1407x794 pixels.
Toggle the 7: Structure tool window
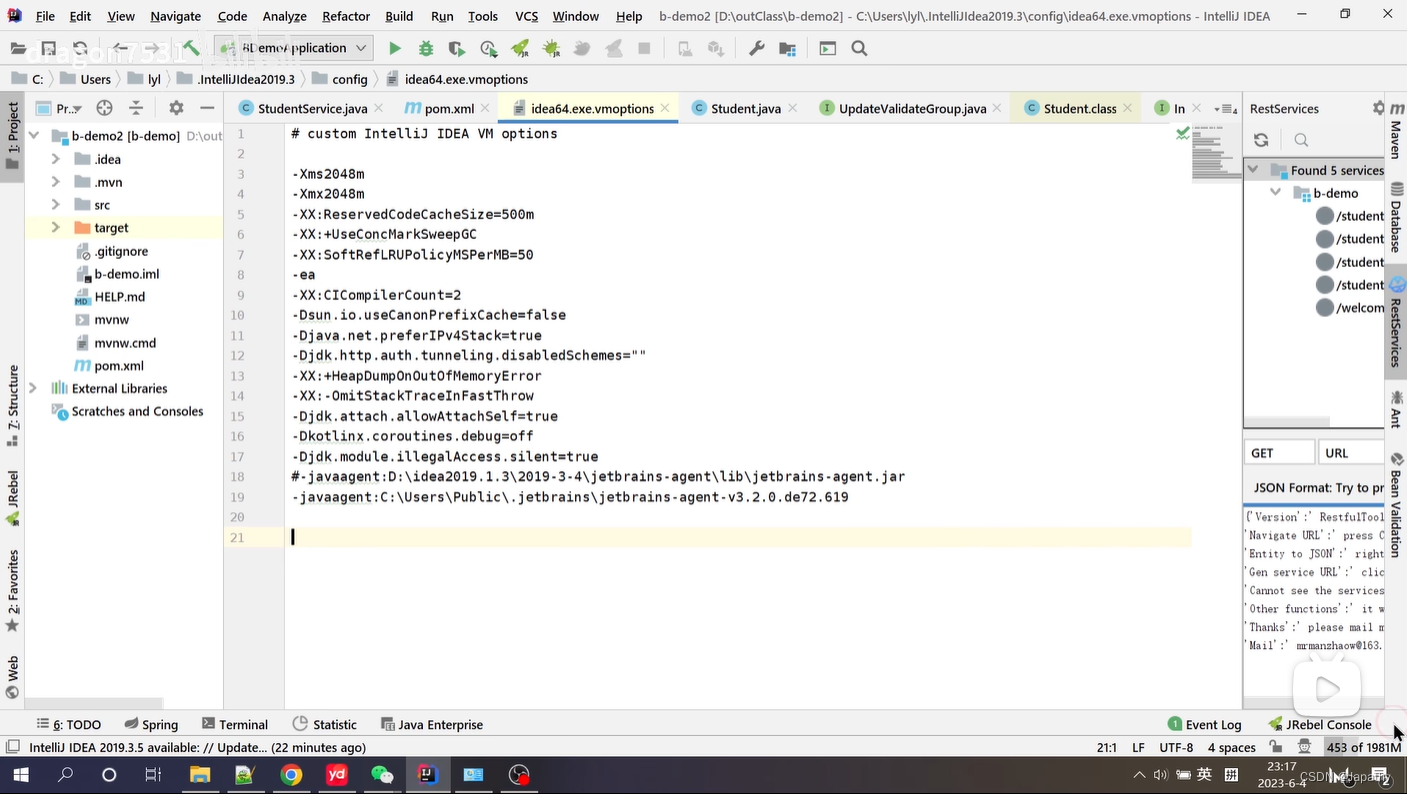tap(13, 405)
